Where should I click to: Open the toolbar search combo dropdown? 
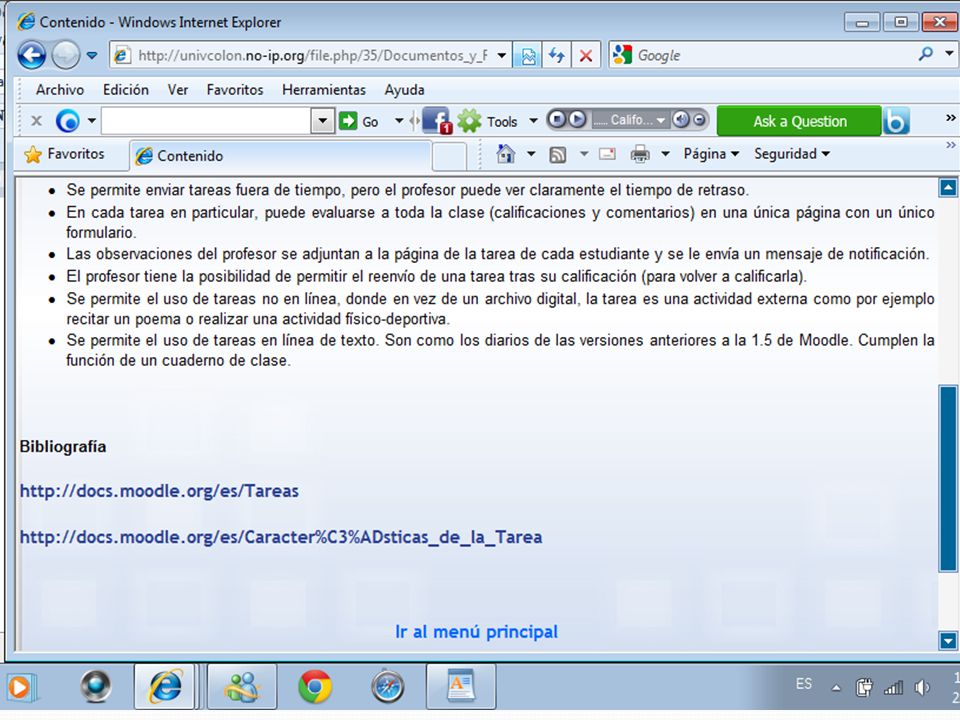[x=322, y=121]
